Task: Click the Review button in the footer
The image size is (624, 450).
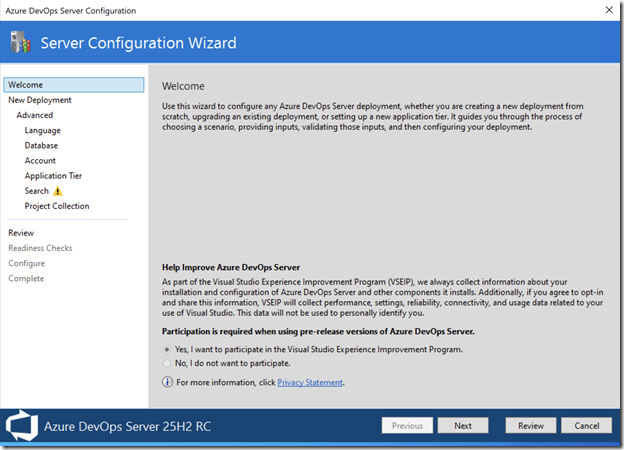Action: [530, 426]
